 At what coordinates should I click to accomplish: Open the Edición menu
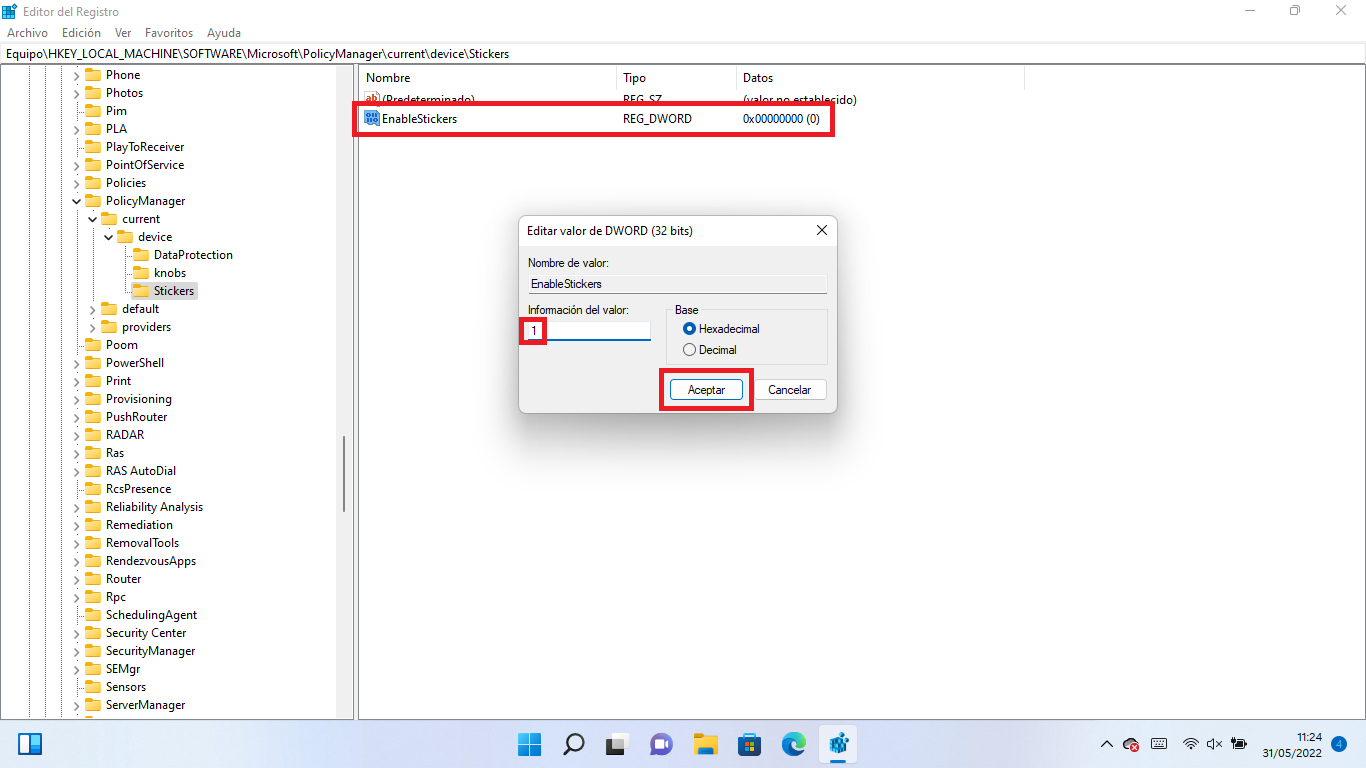pyautogui.click(x=81, y=33)
